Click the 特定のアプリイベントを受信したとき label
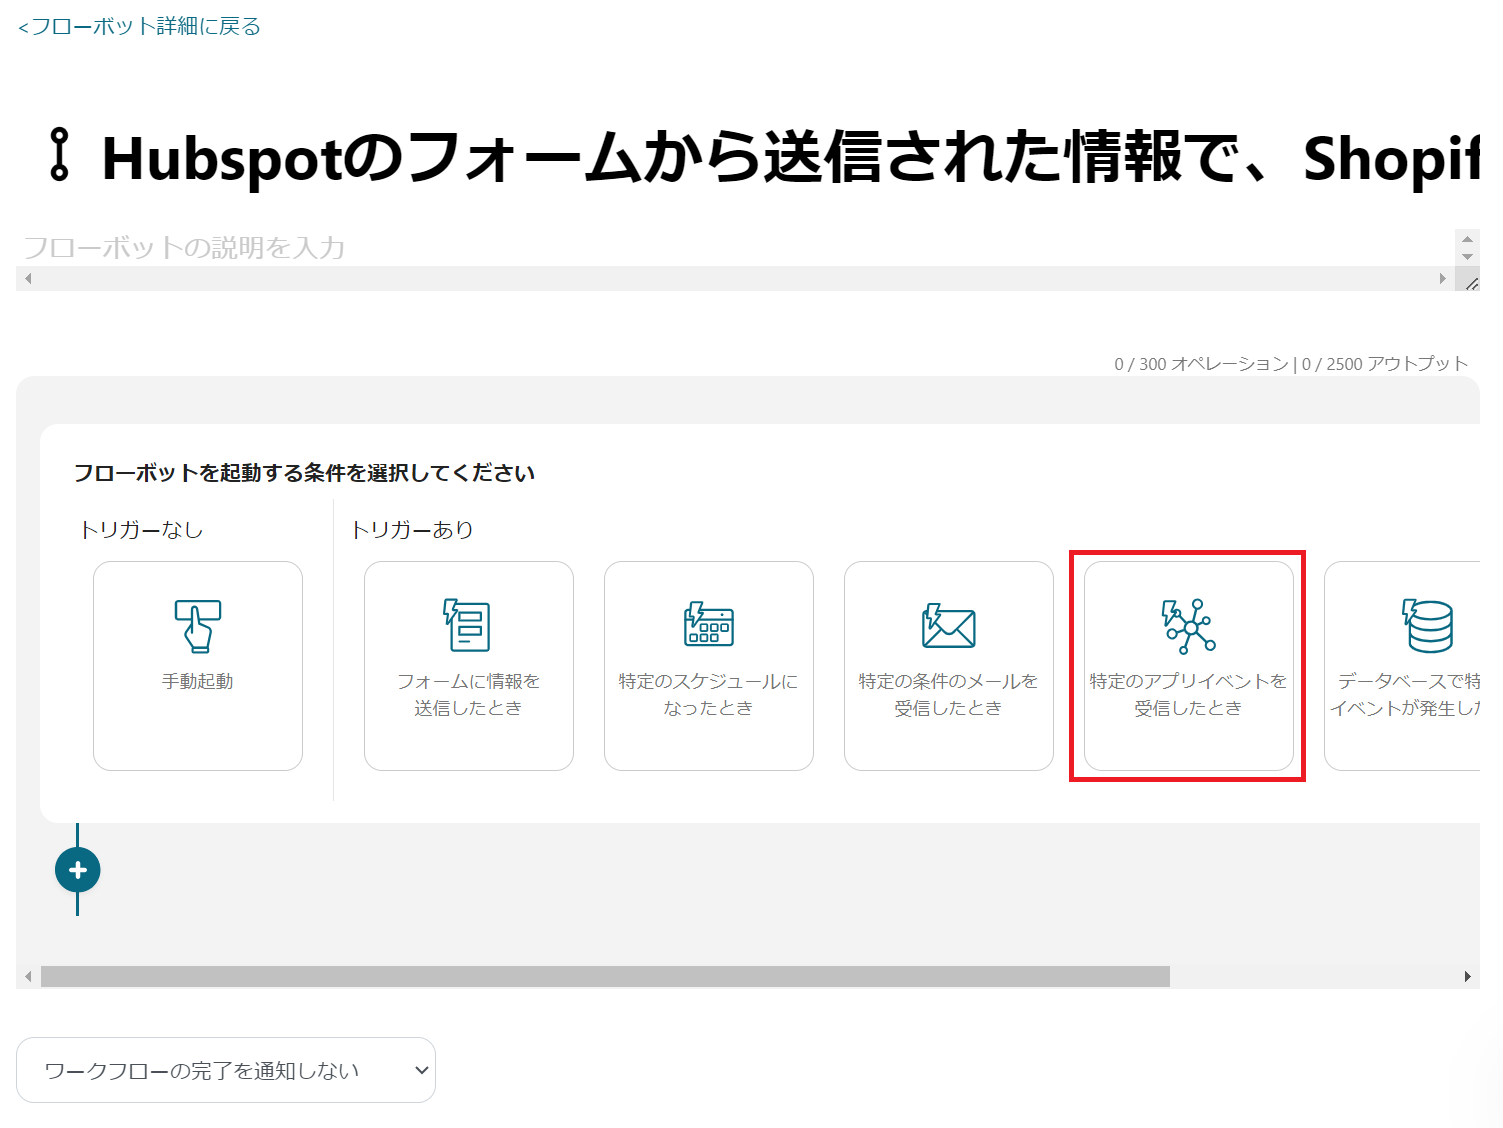Viewport: 1503px width, 1128px height. pos(1188,694)
